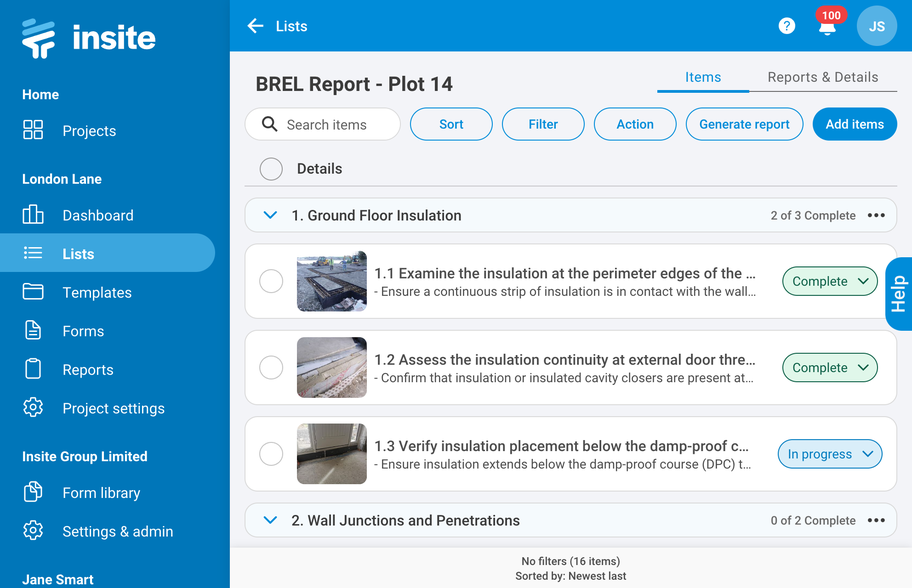Go to Templates in the sidebar

click(97, 293)
